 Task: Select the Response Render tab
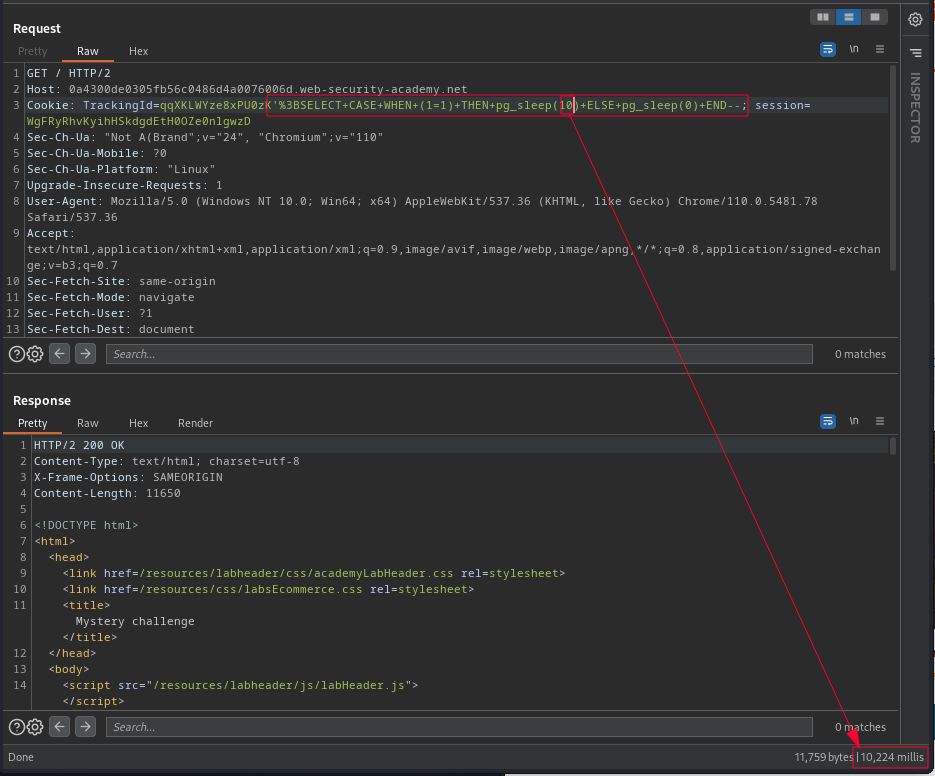195,423
